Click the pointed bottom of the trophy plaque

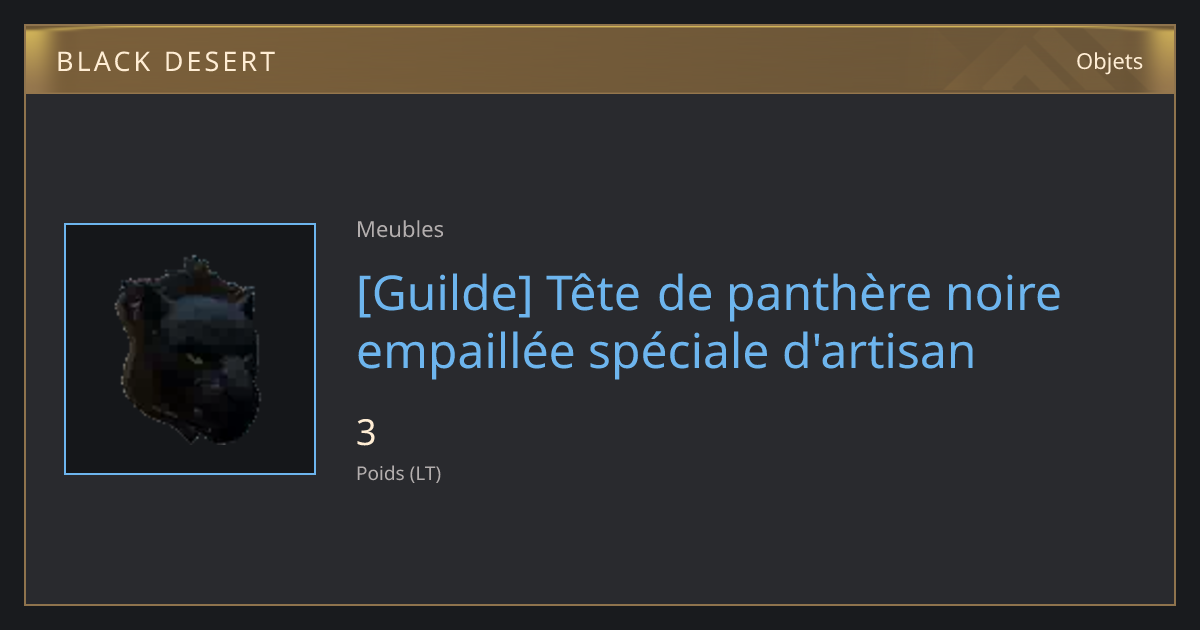click(x=190, y=435)
